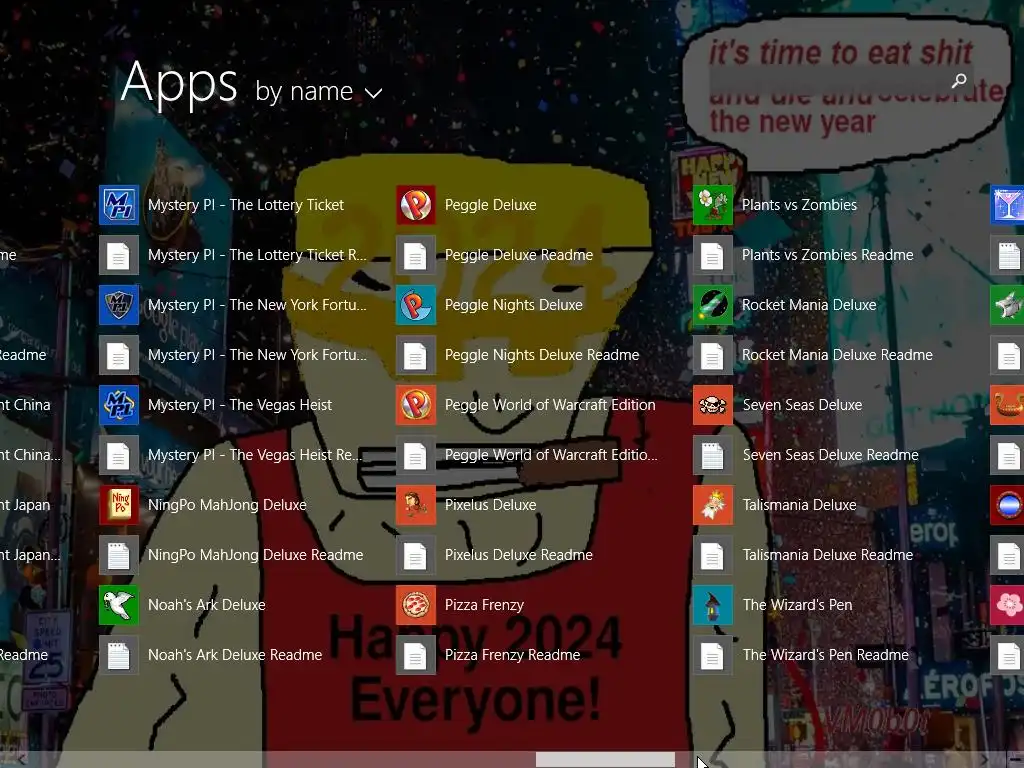Open 'Mystery PI - The Vegas Heist Re...' label

[255, 455]
